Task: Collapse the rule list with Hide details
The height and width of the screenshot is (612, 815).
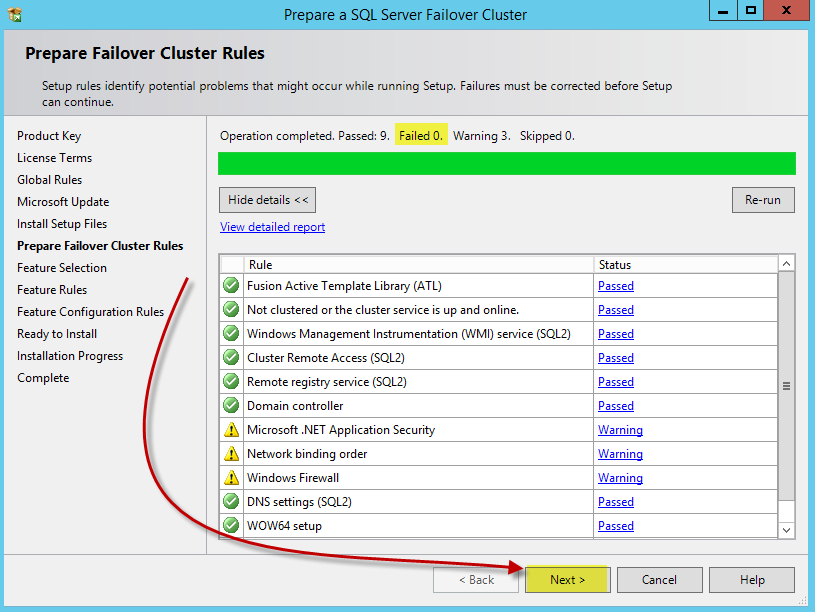Action: (267, 200)
